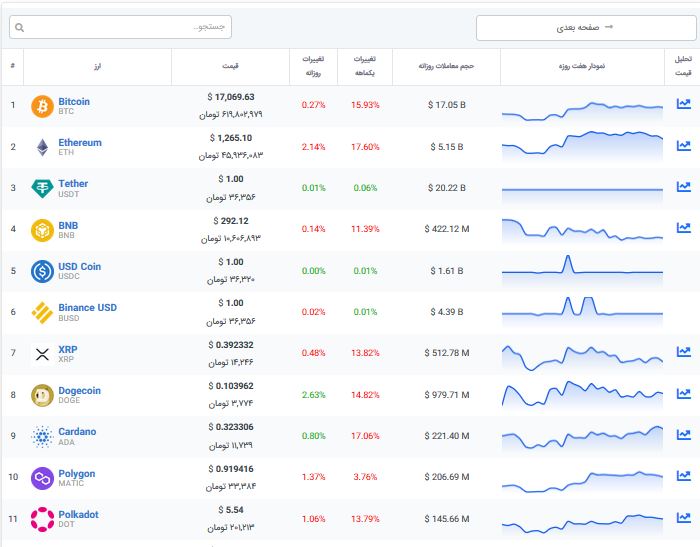
Task: Click the BNB coin logo
Action: [42, 230]
